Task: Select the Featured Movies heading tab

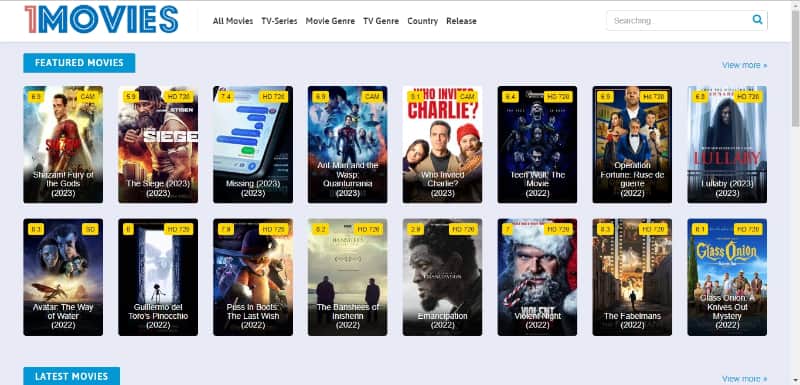Action: point(79,63)
